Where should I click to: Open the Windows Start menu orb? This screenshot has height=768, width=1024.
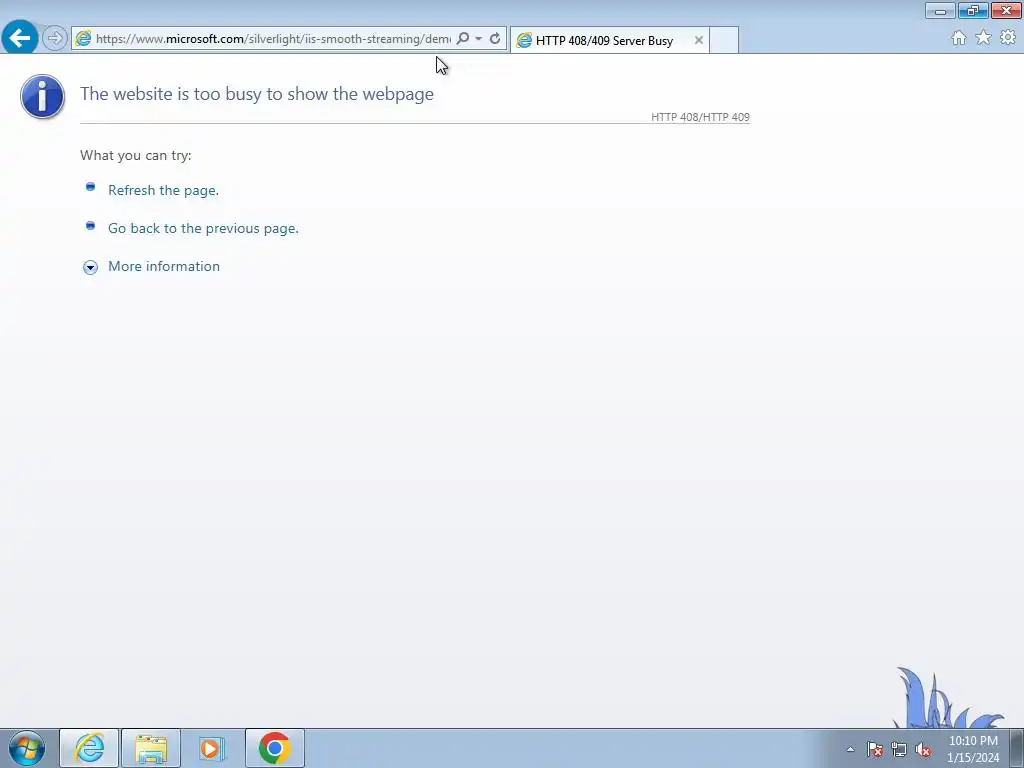coord(27,748)
